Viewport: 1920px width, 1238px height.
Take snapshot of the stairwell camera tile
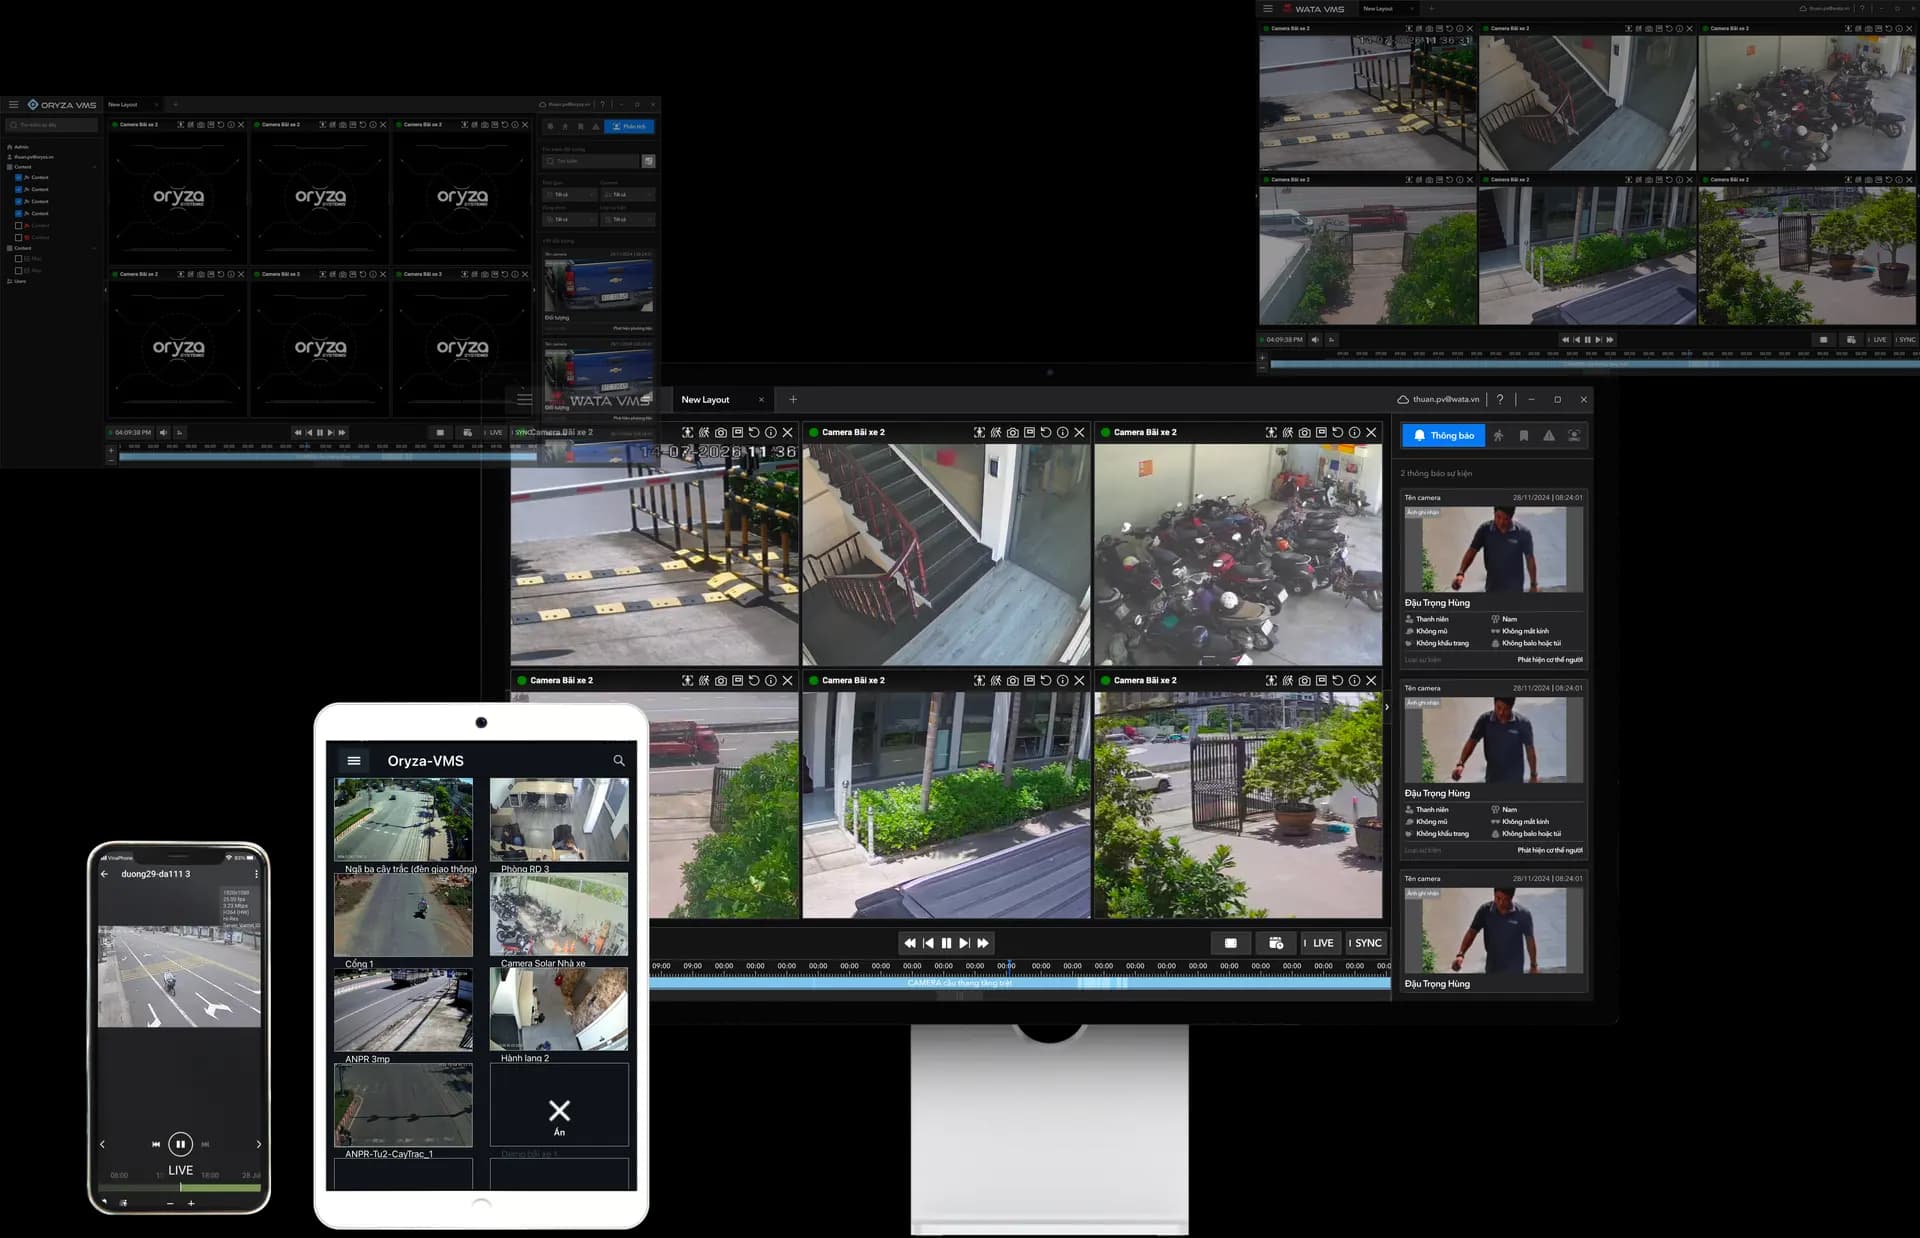(1012, 432)
